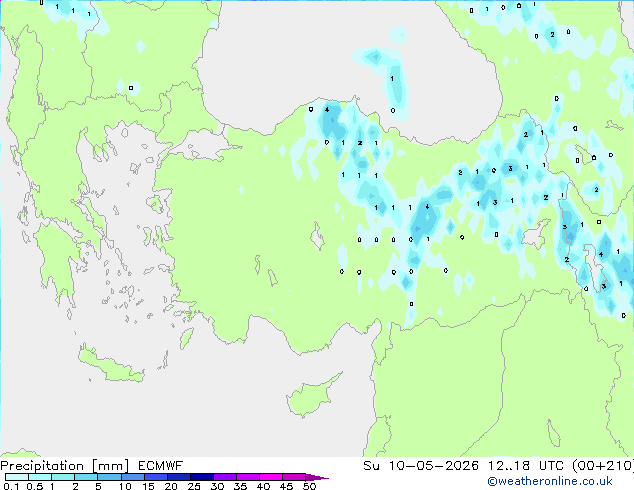The height and width of the screenshot is (490, 634).
Task: Pick the 1–2 mm legend swatch
Action: coord(63,477)
